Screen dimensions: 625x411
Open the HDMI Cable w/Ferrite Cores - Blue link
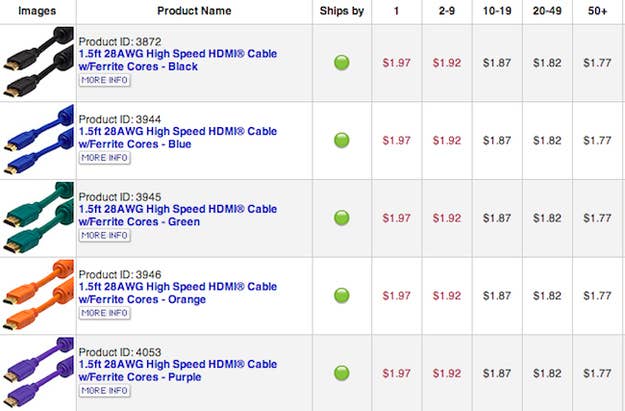[x=178, y=138]
